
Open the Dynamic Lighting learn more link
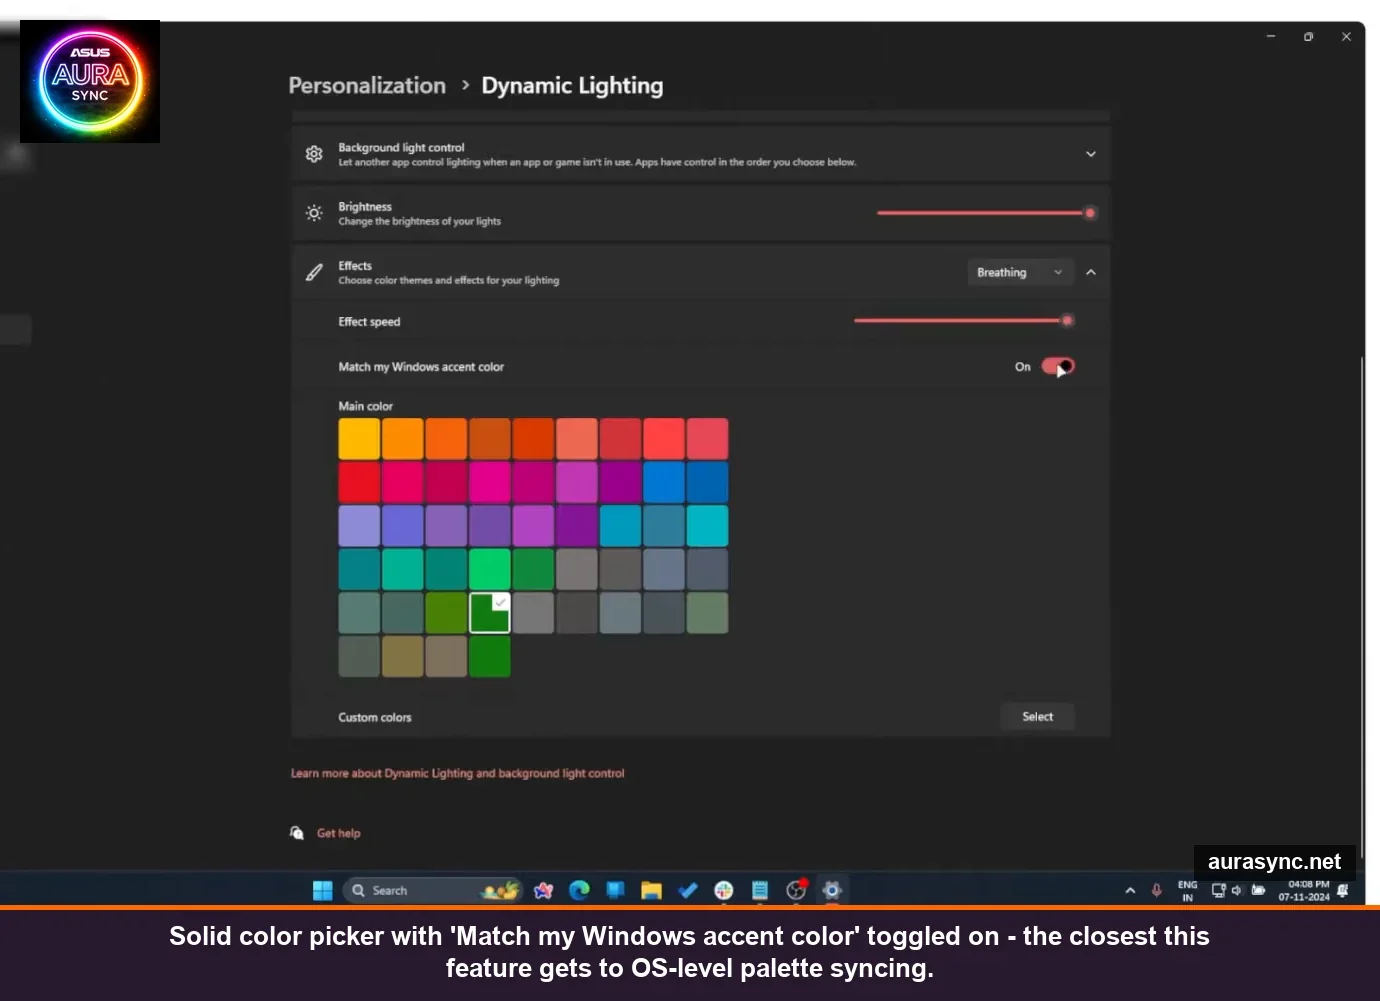[x=457, y=772]
